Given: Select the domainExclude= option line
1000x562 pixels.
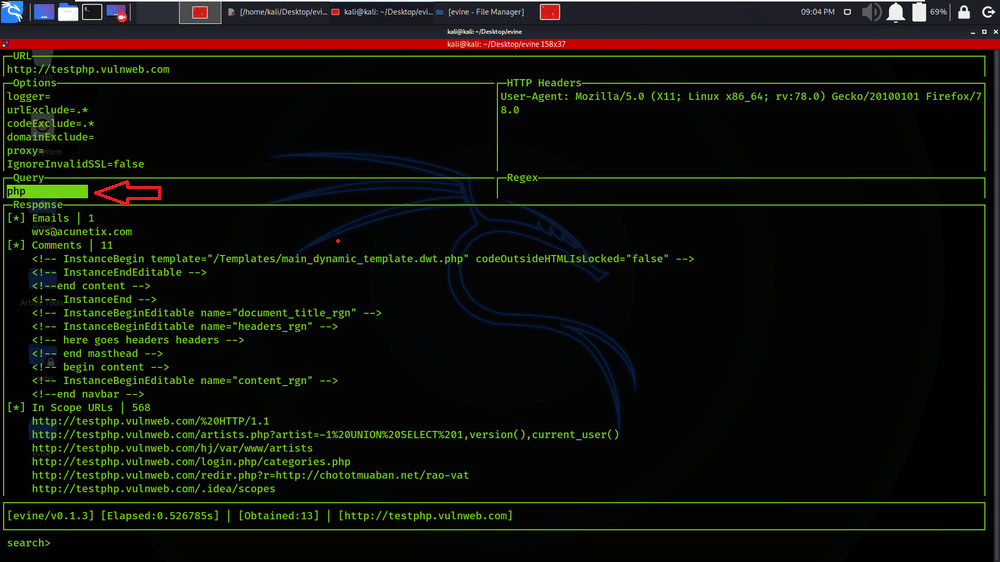Looking at the screenshot, I should point(50,137).
